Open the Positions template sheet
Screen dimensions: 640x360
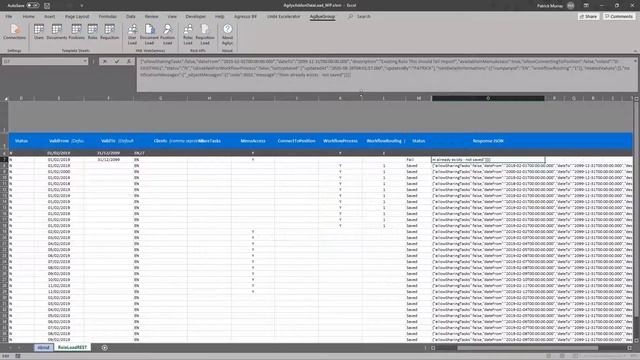[76, 32]
